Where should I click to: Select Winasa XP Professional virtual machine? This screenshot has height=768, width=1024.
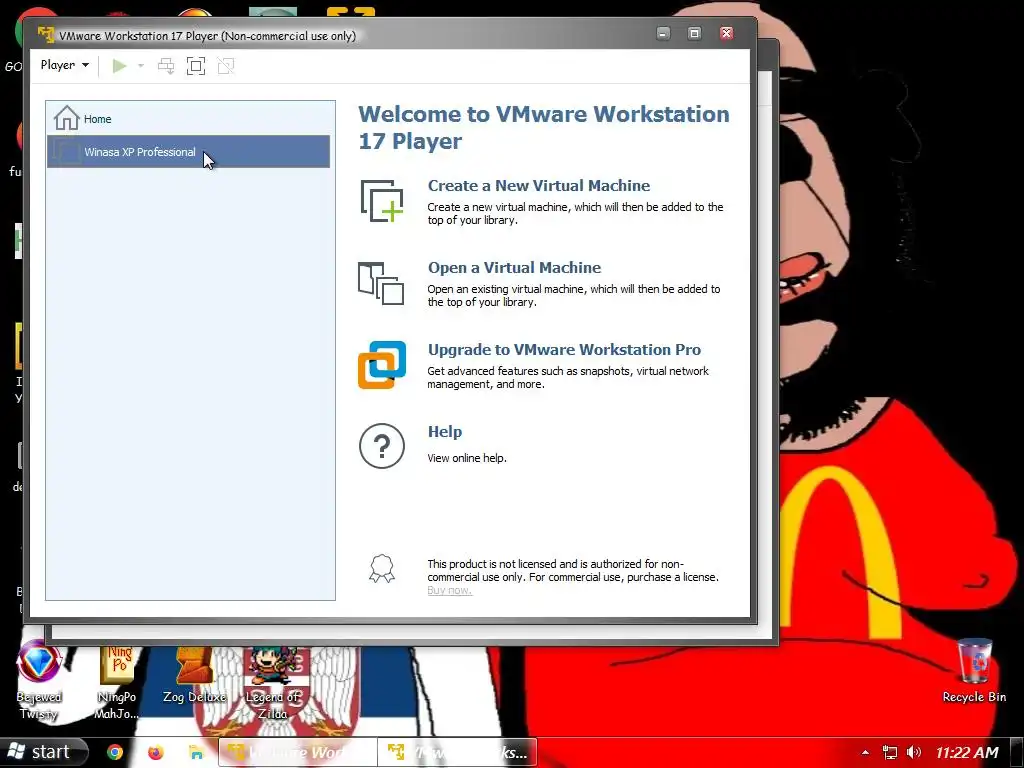(188, 152)
